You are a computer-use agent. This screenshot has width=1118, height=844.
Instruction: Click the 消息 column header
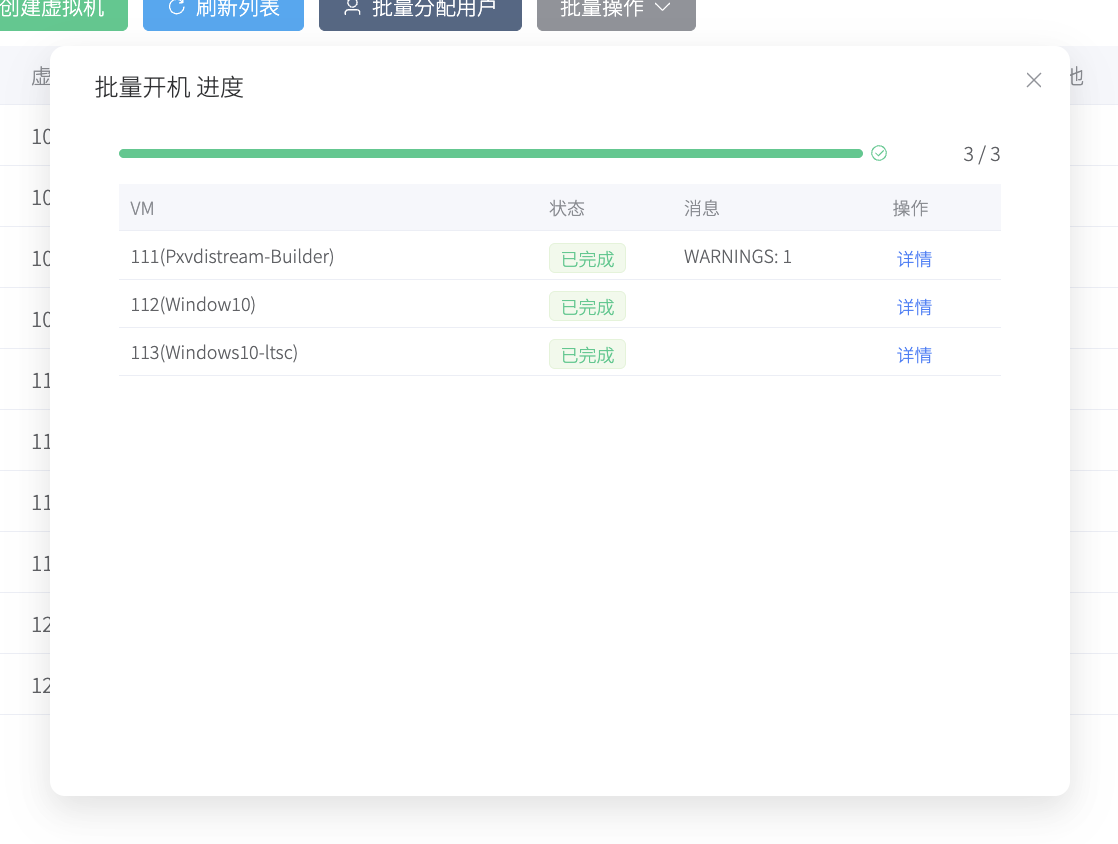702,208
